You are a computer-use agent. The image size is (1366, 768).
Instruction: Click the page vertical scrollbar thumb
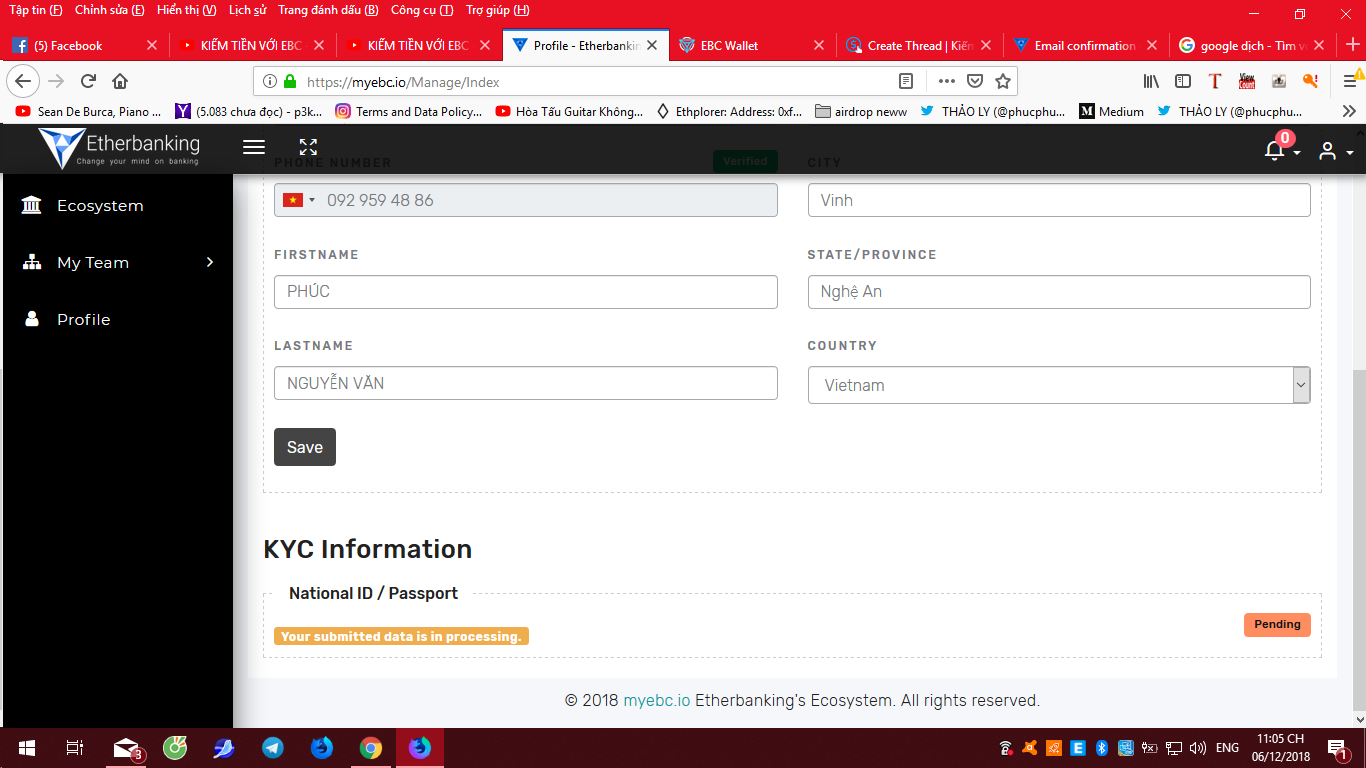(x=1358, y=540)
